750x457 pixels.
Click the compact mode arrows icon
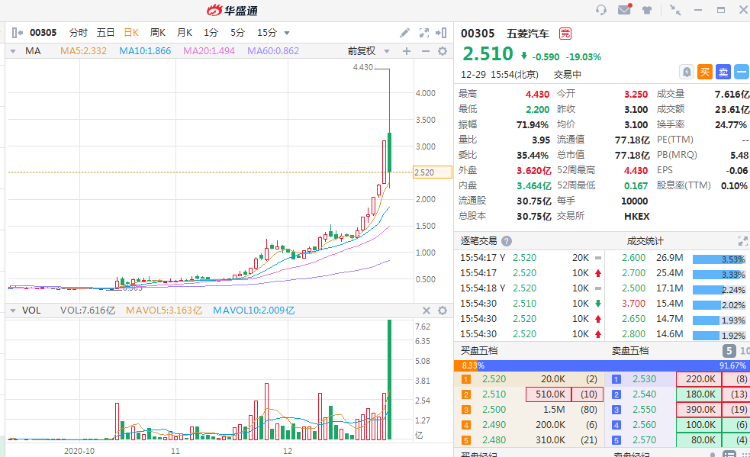(x=675, y=10)
